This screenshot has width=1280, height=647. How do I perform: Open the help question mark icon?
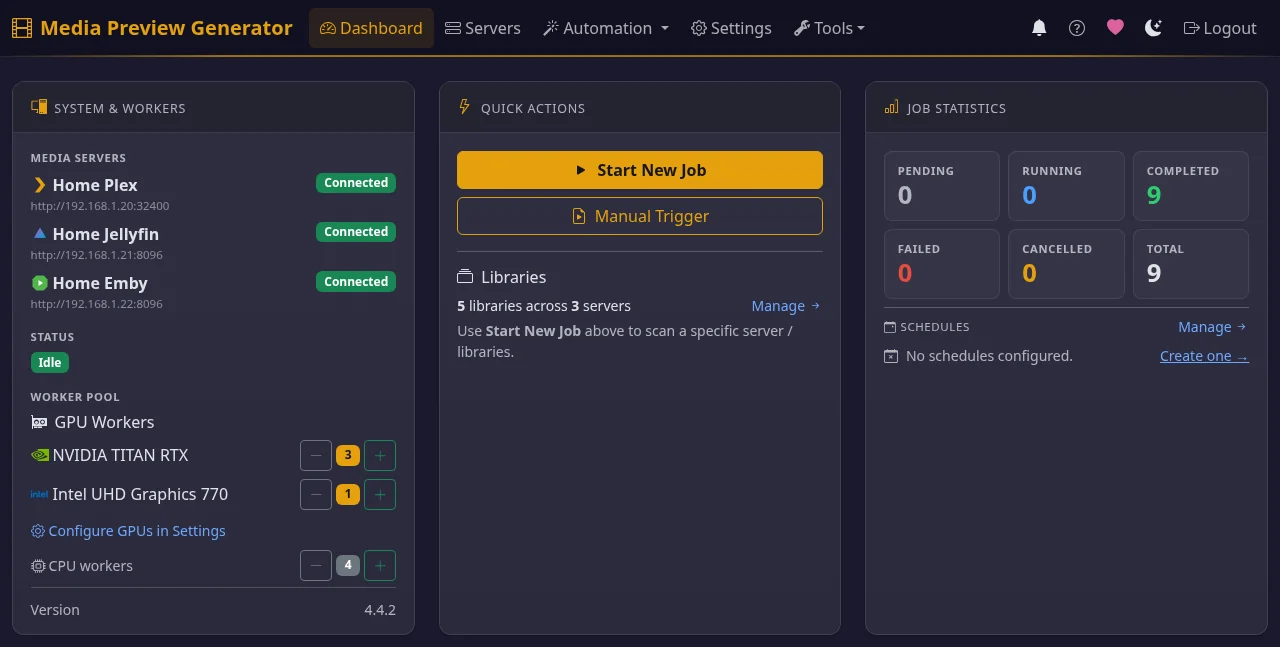click(x=1077, y=28)
